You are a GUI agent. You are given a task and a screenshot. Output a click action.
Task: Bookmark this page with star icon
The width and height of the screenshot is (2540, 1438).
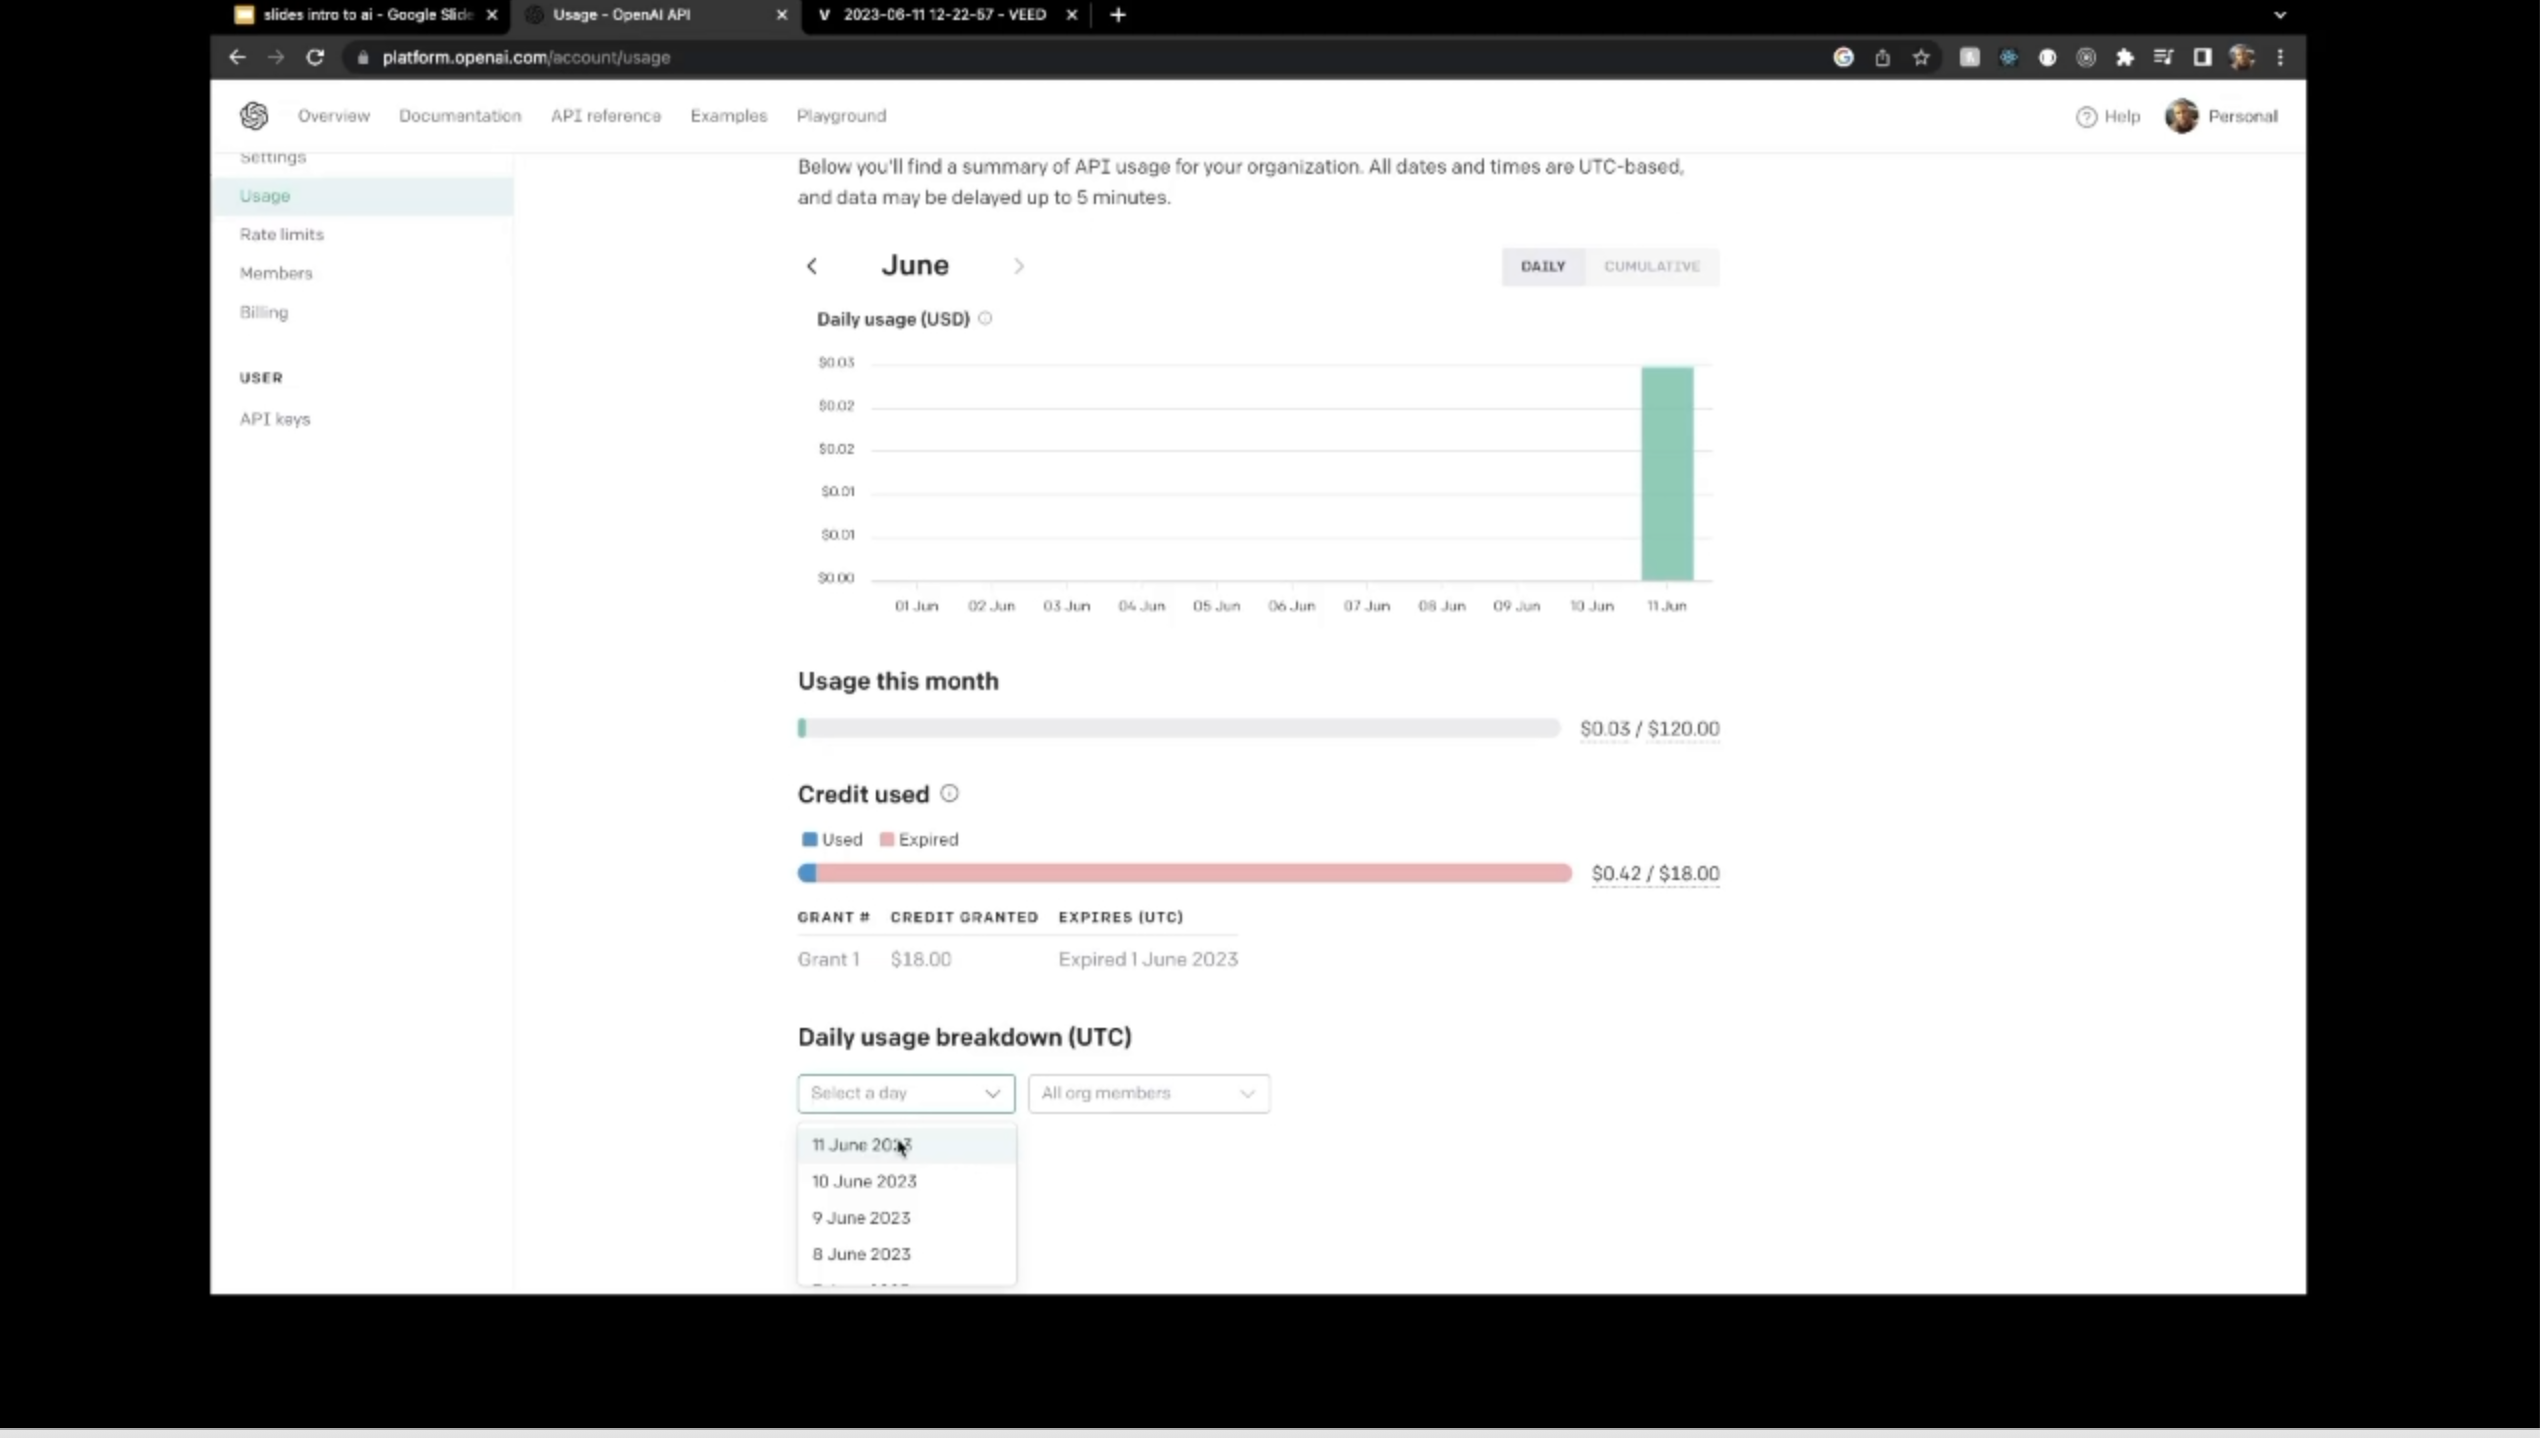1921,57
